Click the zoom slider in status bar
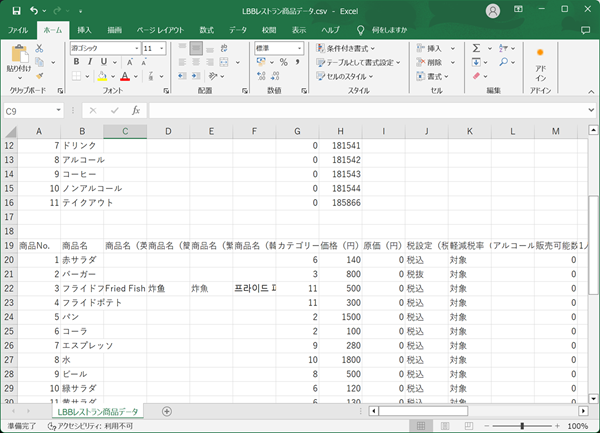This screenshot has height=433, width=600. [x=522, y=426]
